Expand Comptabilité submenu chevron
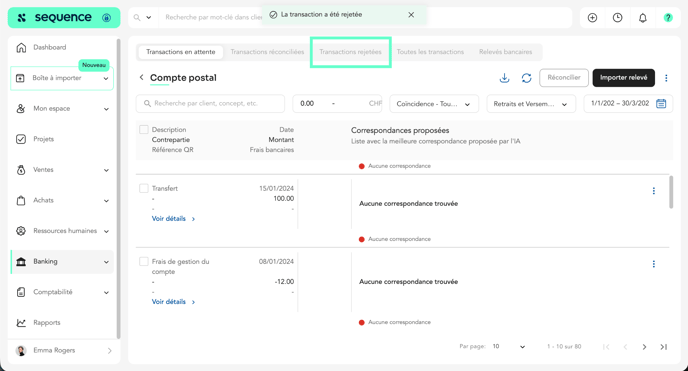This screenshot has height=371, width=688. (106, 293)
